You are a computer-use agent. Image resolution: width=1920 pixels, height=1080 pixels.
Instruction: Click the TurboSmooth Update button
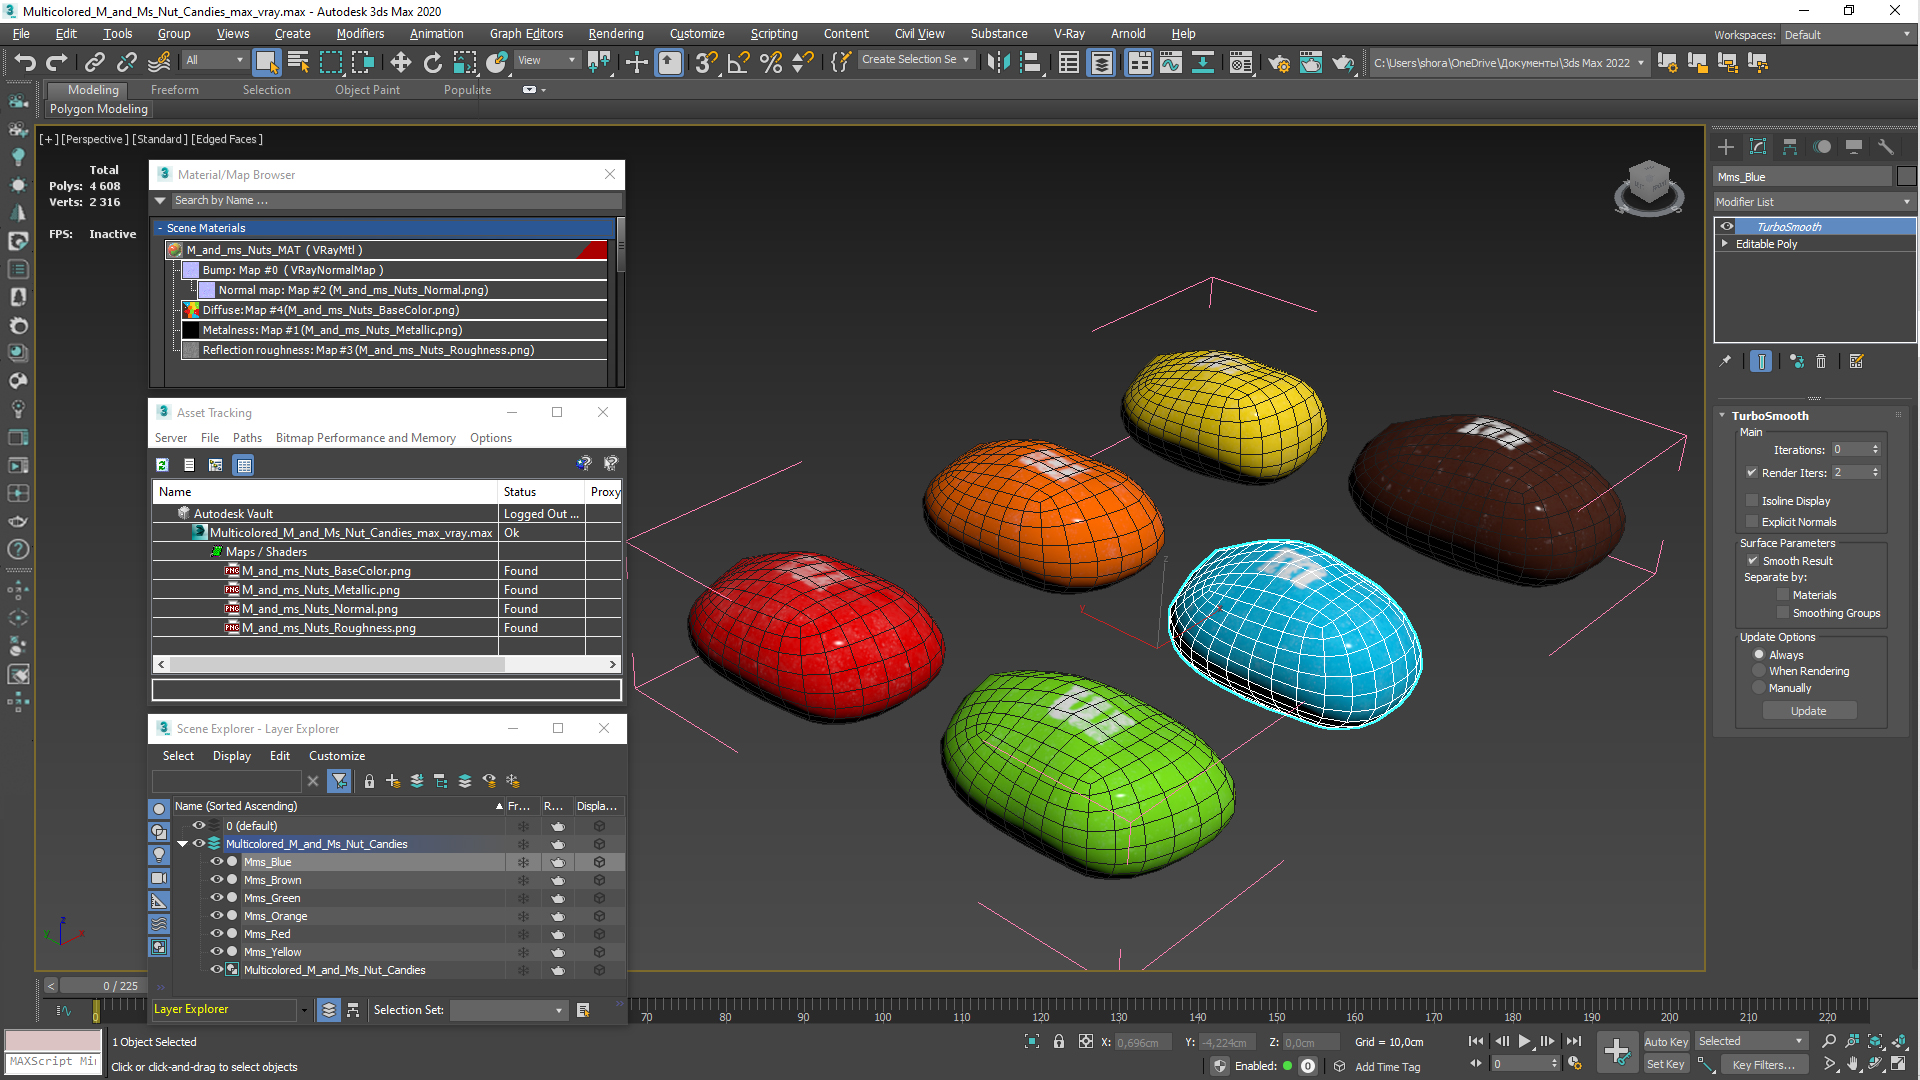point(1808,711)
